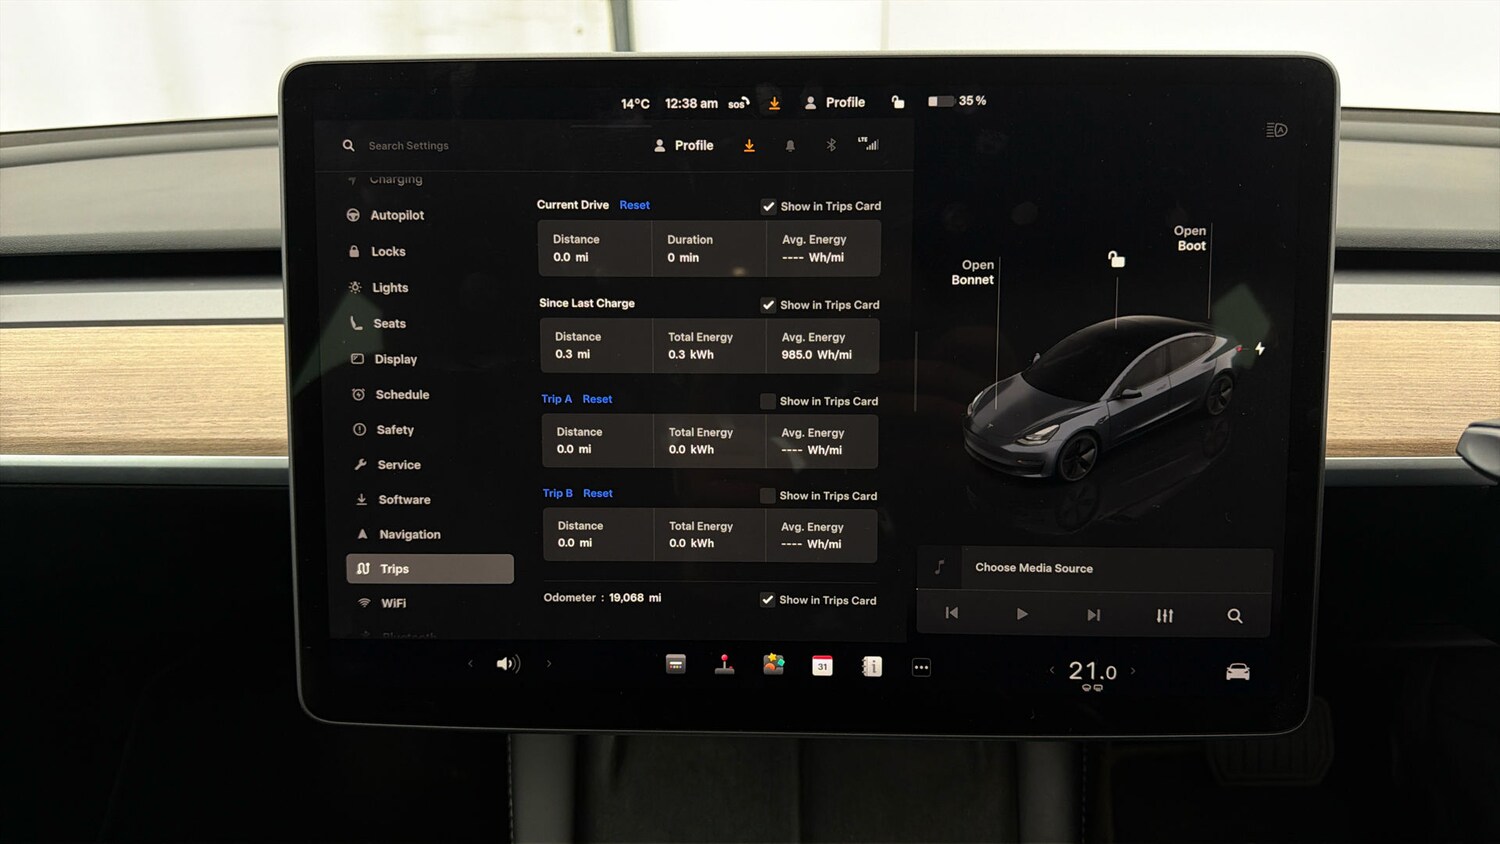Uncheck Show in Trips Card for Current Drive
Viewport: 1500px width, 844px height.
(x=769, y=206)
